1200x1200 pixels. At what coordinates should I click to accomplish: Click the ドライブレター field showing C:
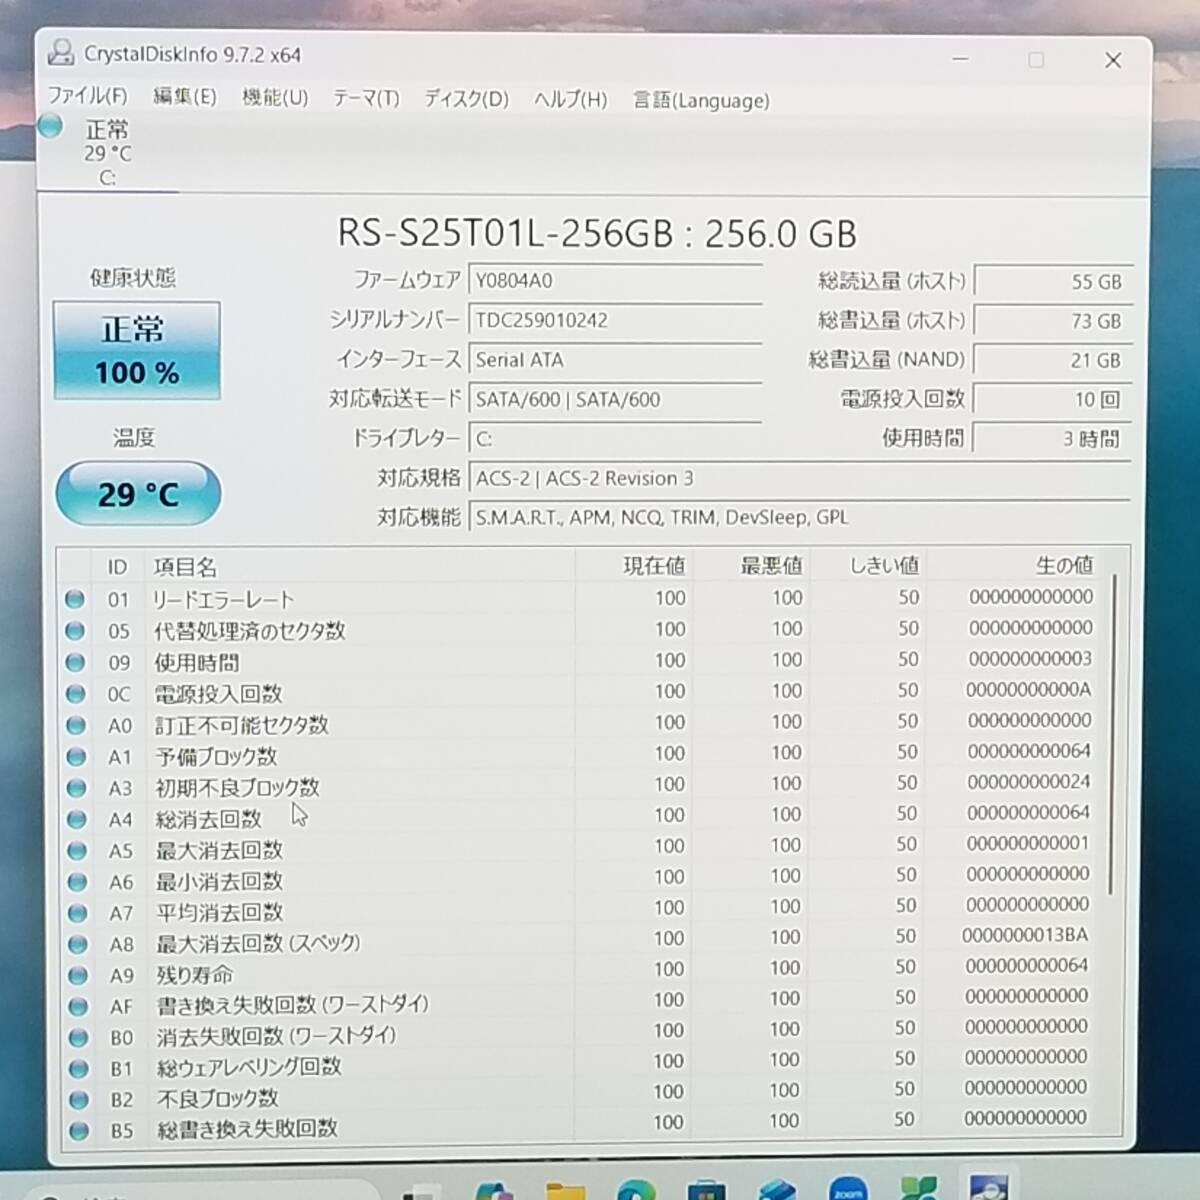click(x=615, y=438)
